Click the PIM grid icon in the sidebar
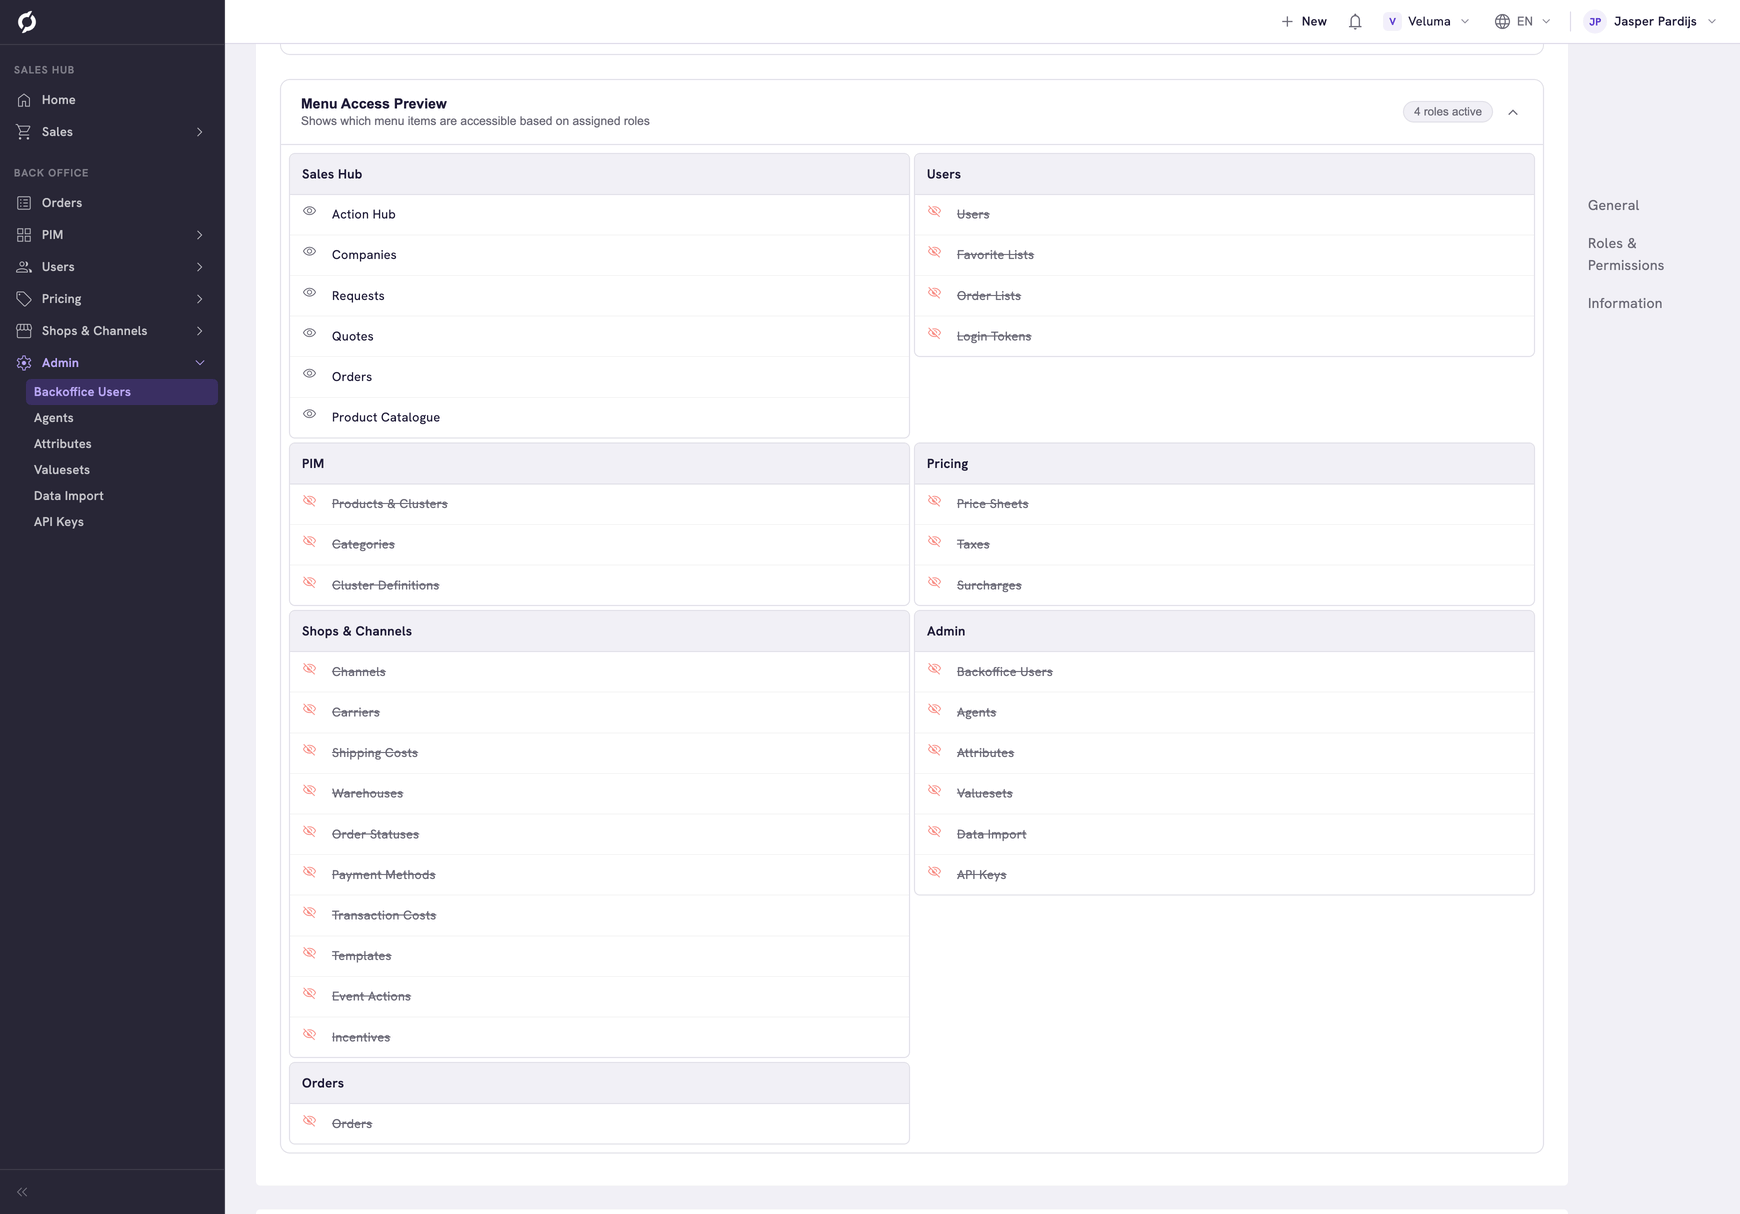 pyautogui.click(x=24, y=235)
